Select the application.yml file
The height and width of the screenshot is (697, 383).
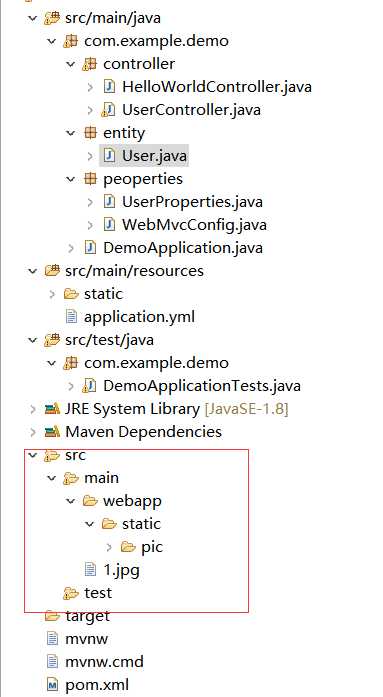tap(139, 317)
